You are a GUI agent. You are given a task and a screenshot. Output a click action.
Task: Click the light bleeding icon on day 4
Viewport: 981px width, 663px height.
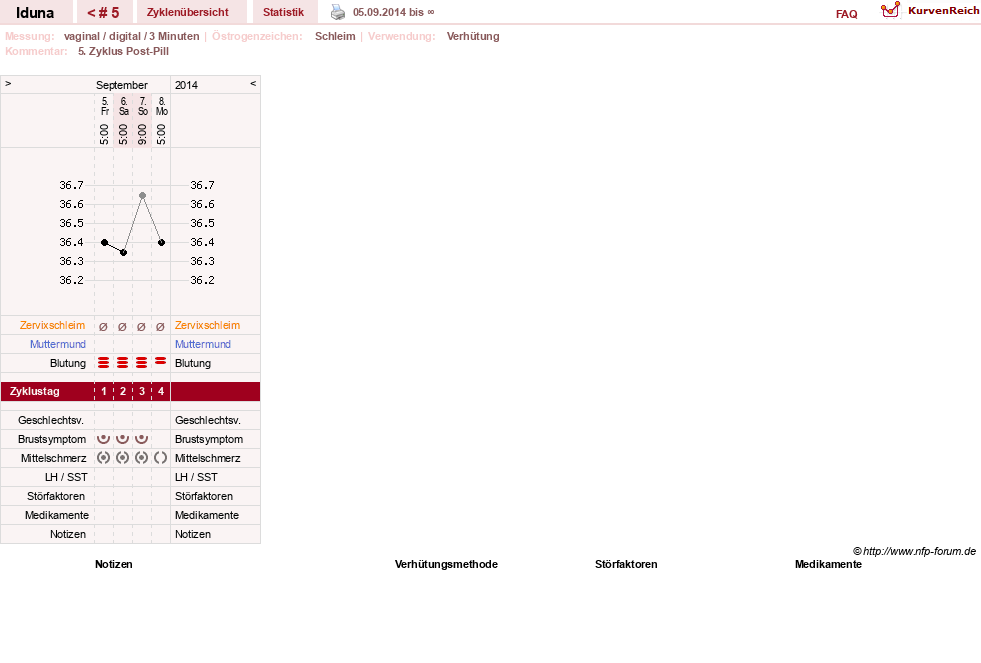pos(161,361)
